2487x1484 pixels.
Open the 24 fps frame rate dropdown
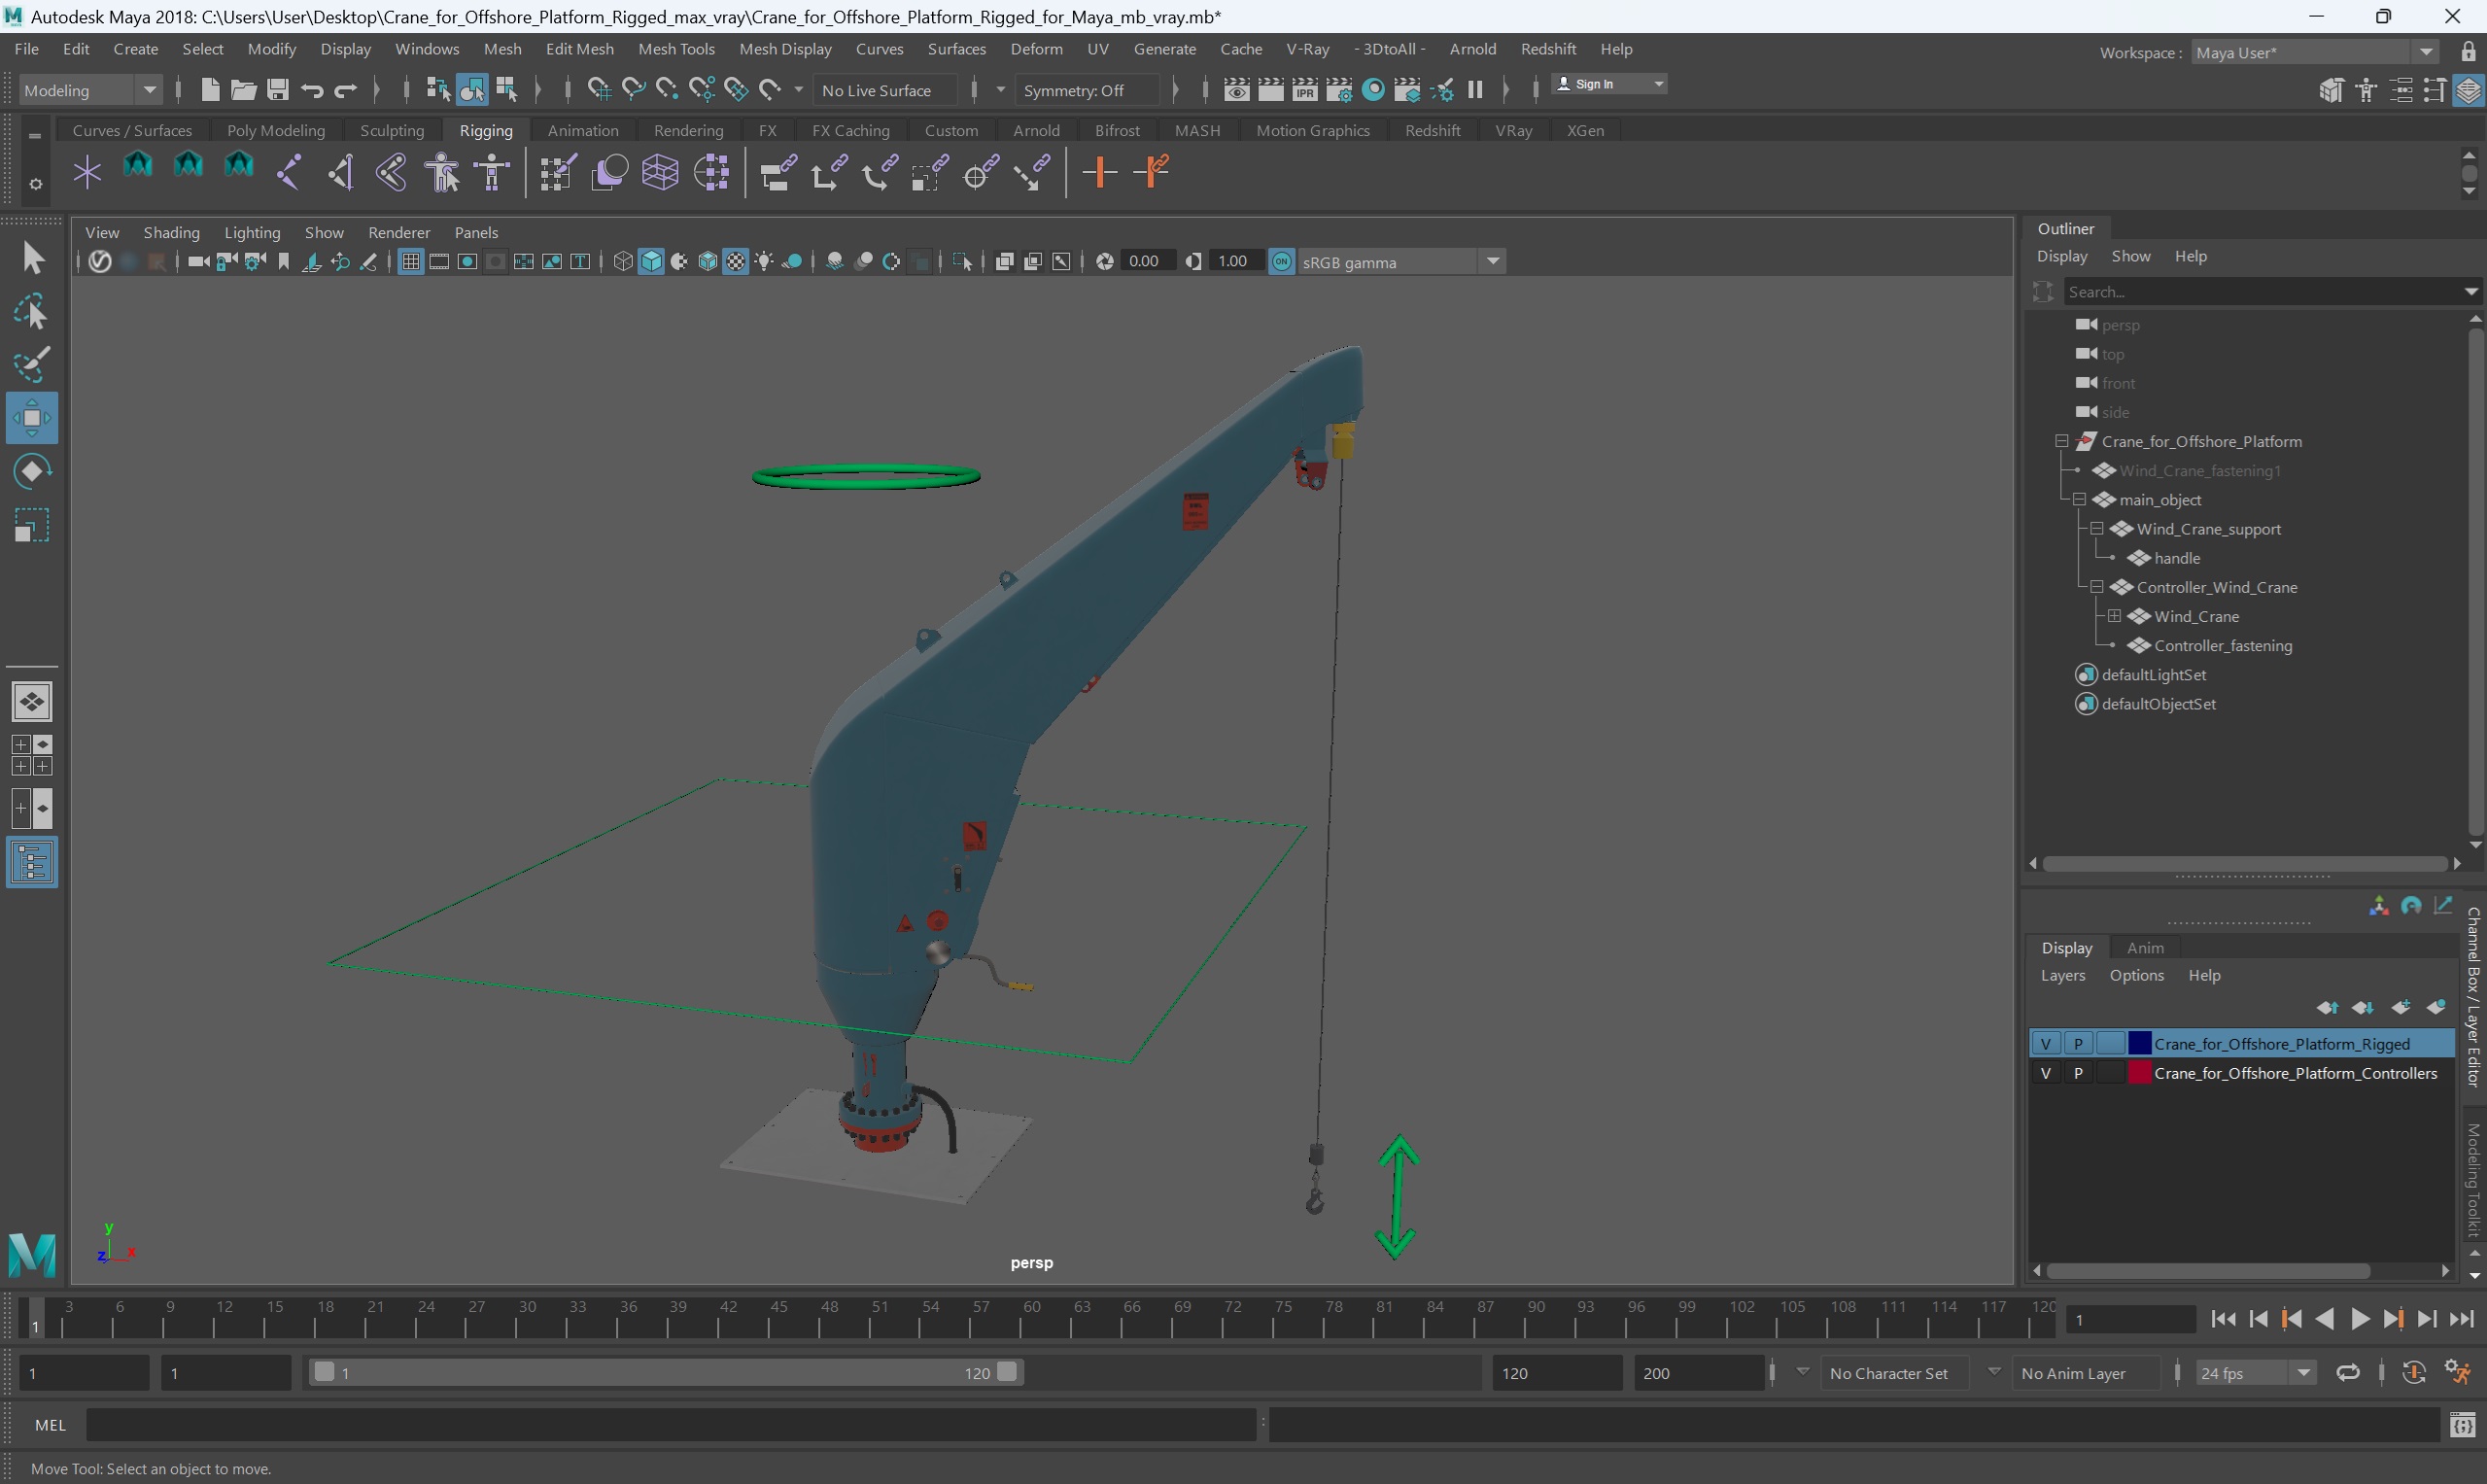[x=2256, y=1373]
